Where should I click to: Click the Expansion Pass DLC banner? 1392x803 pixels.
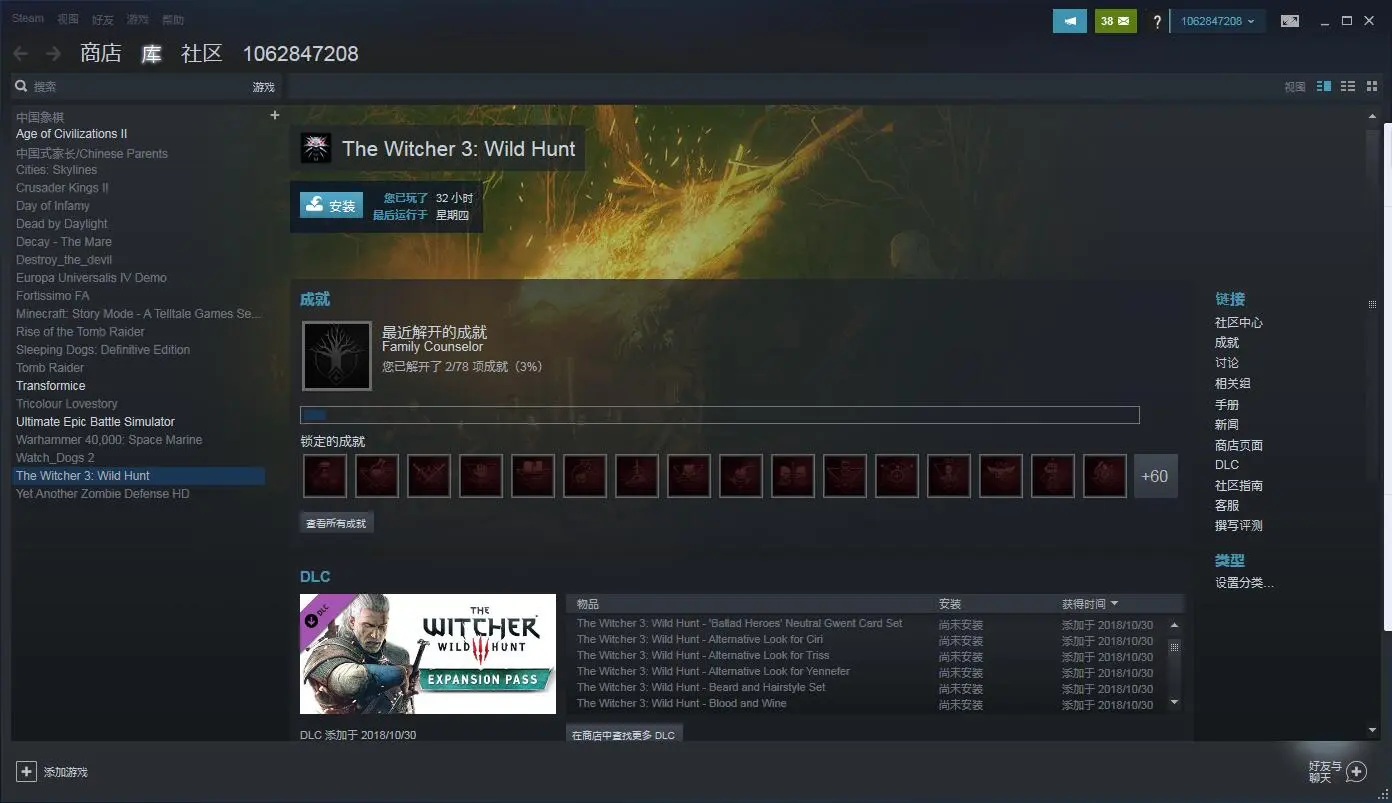(428, 654)
